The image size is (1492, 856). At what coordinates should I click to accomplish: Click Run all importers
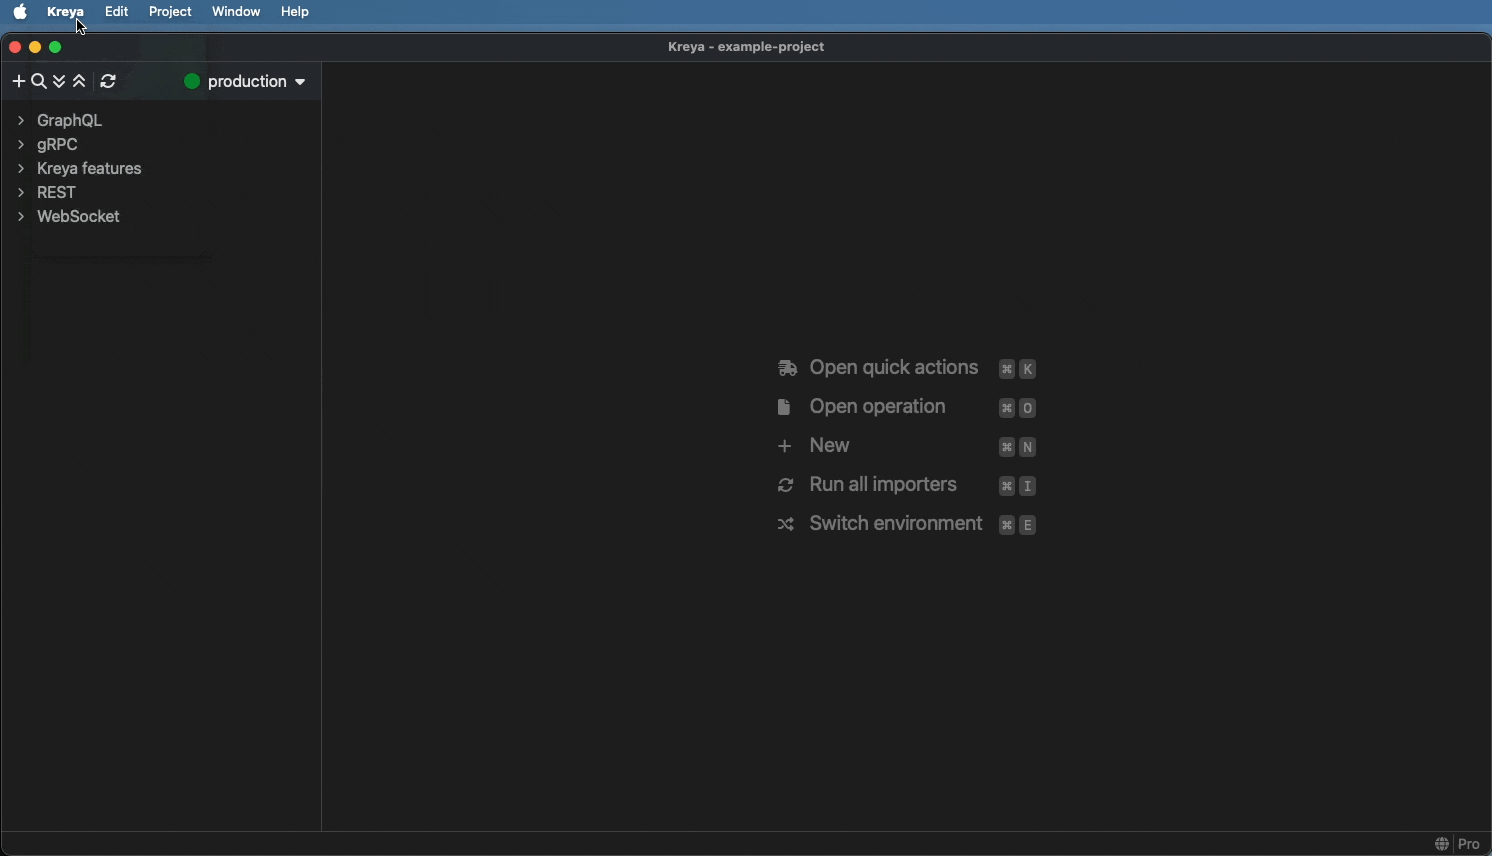(x=884, y=485)
